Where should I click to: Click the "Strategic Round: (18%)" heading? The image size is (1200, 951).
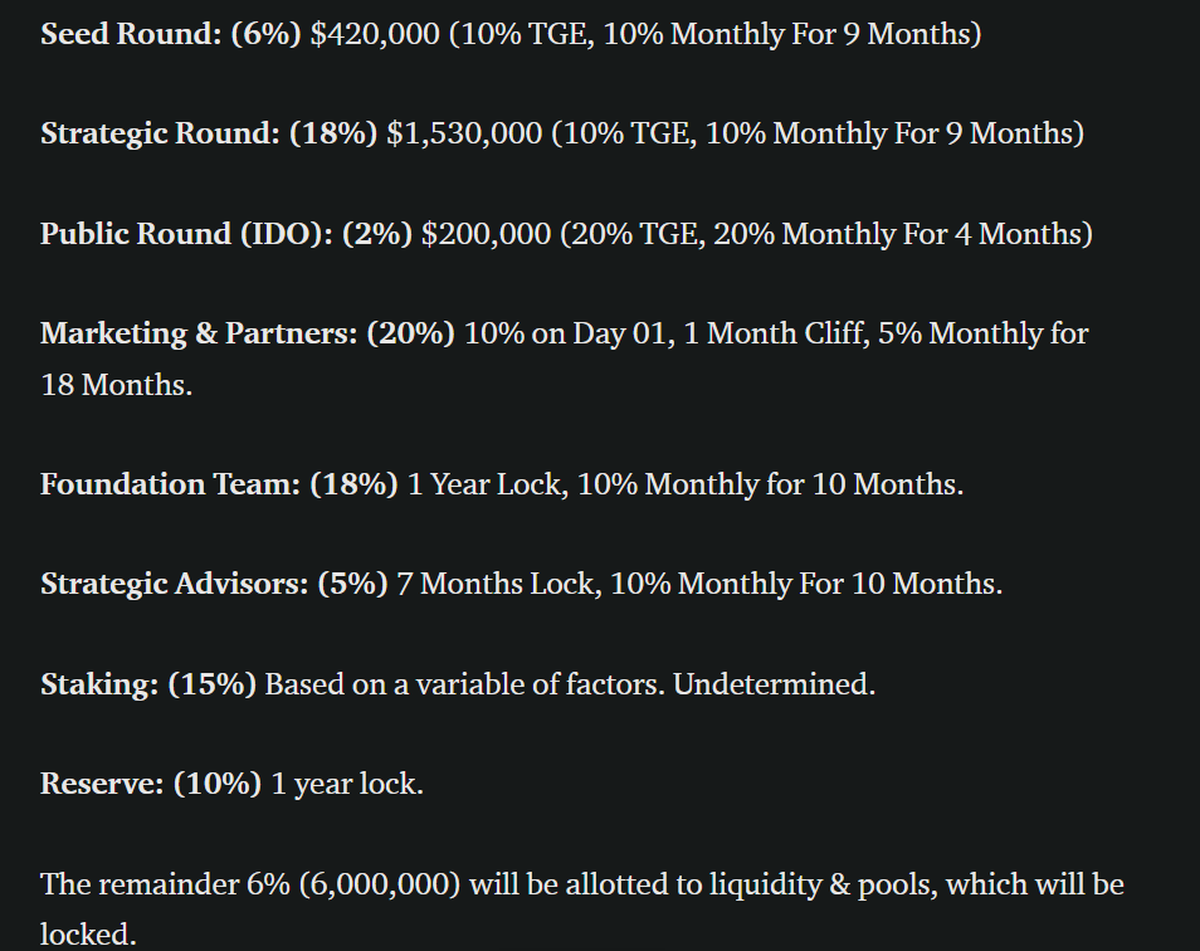tap(209, 134)
